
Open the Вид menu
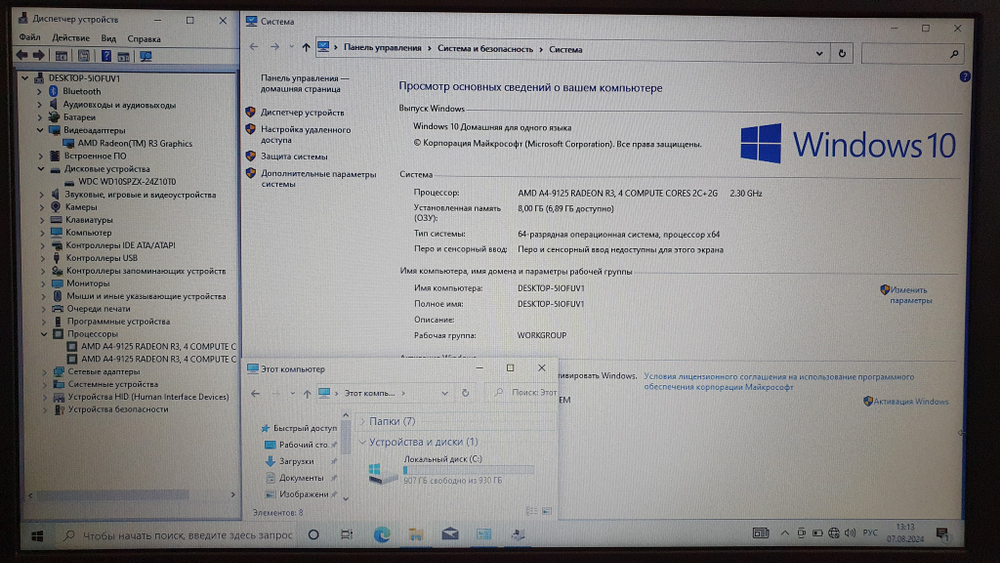coord(108,38)
